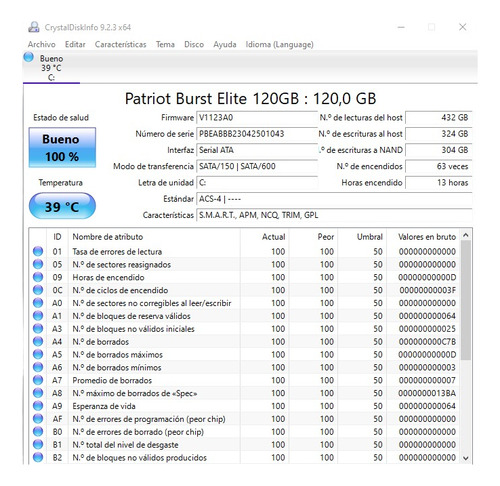This screenshot has width=500, height=486.
Task: Click raw value 000000000C7B
Action: [x=427, y=342]
